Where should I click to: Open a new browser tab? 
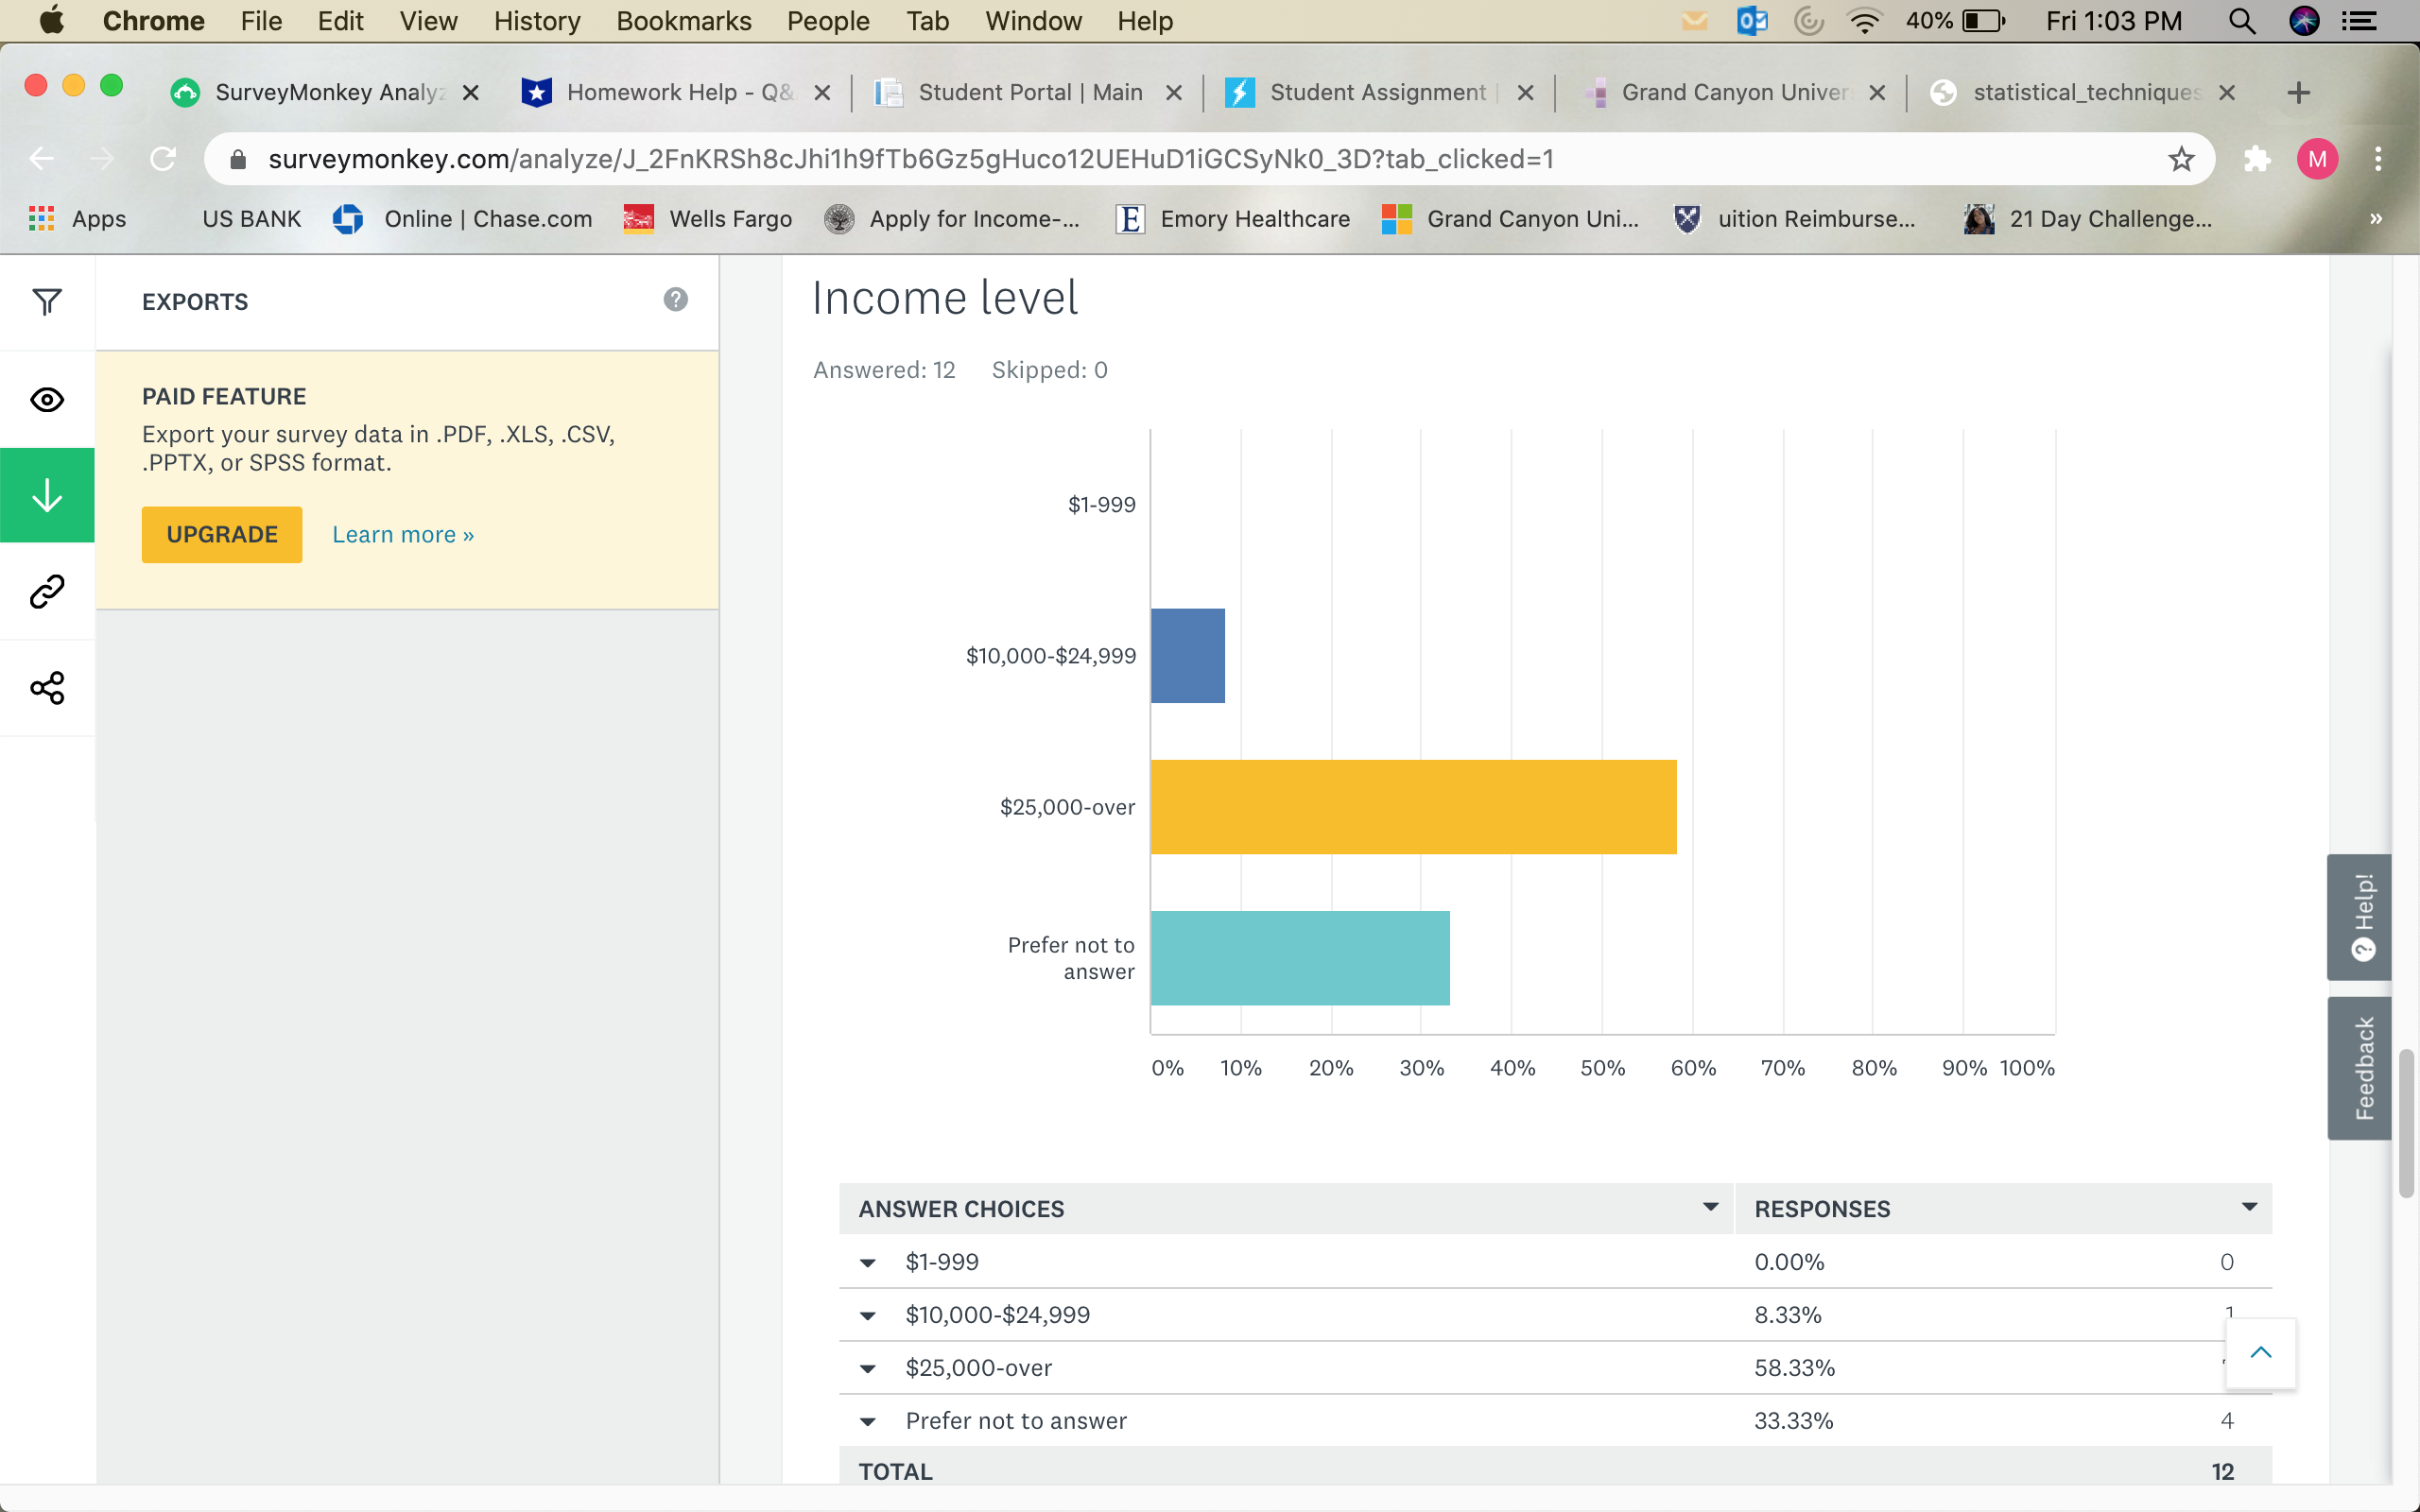pos(2299,93)
